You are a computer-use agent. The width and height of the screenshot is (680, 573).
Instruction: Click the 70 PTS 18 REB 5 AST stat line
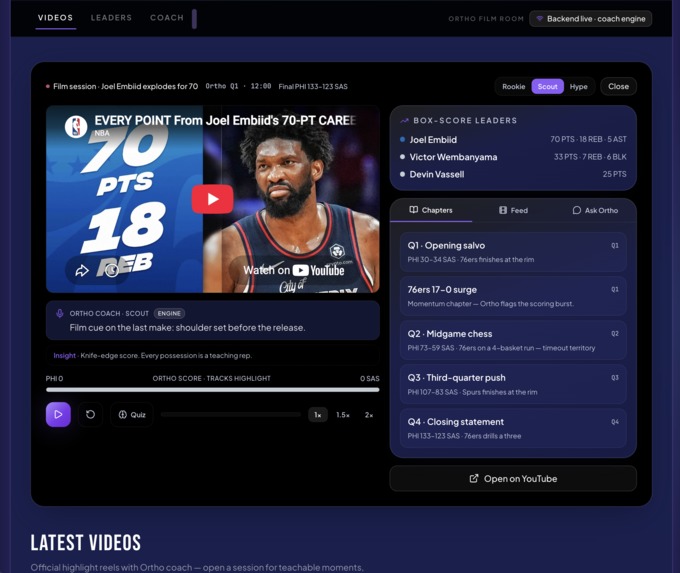[588, 139]
